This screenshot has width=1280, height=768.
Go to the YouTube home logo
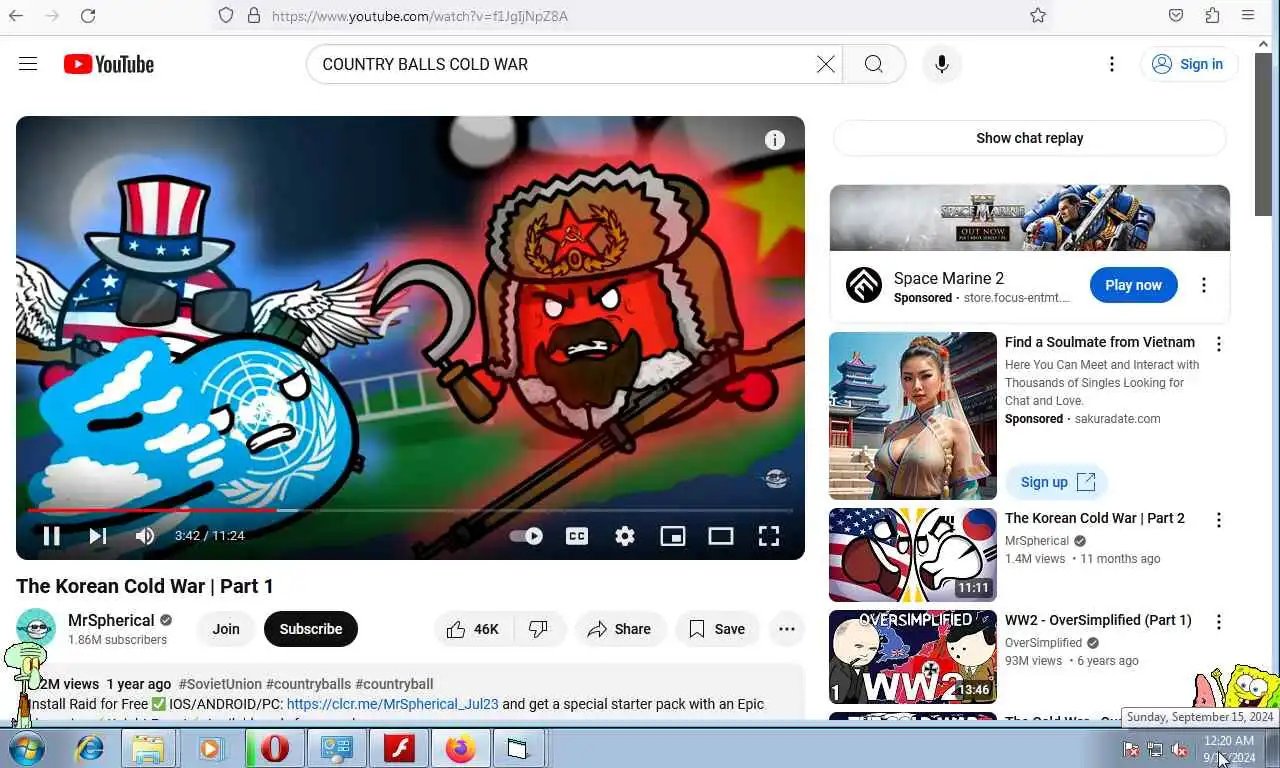tap(109, 64)
